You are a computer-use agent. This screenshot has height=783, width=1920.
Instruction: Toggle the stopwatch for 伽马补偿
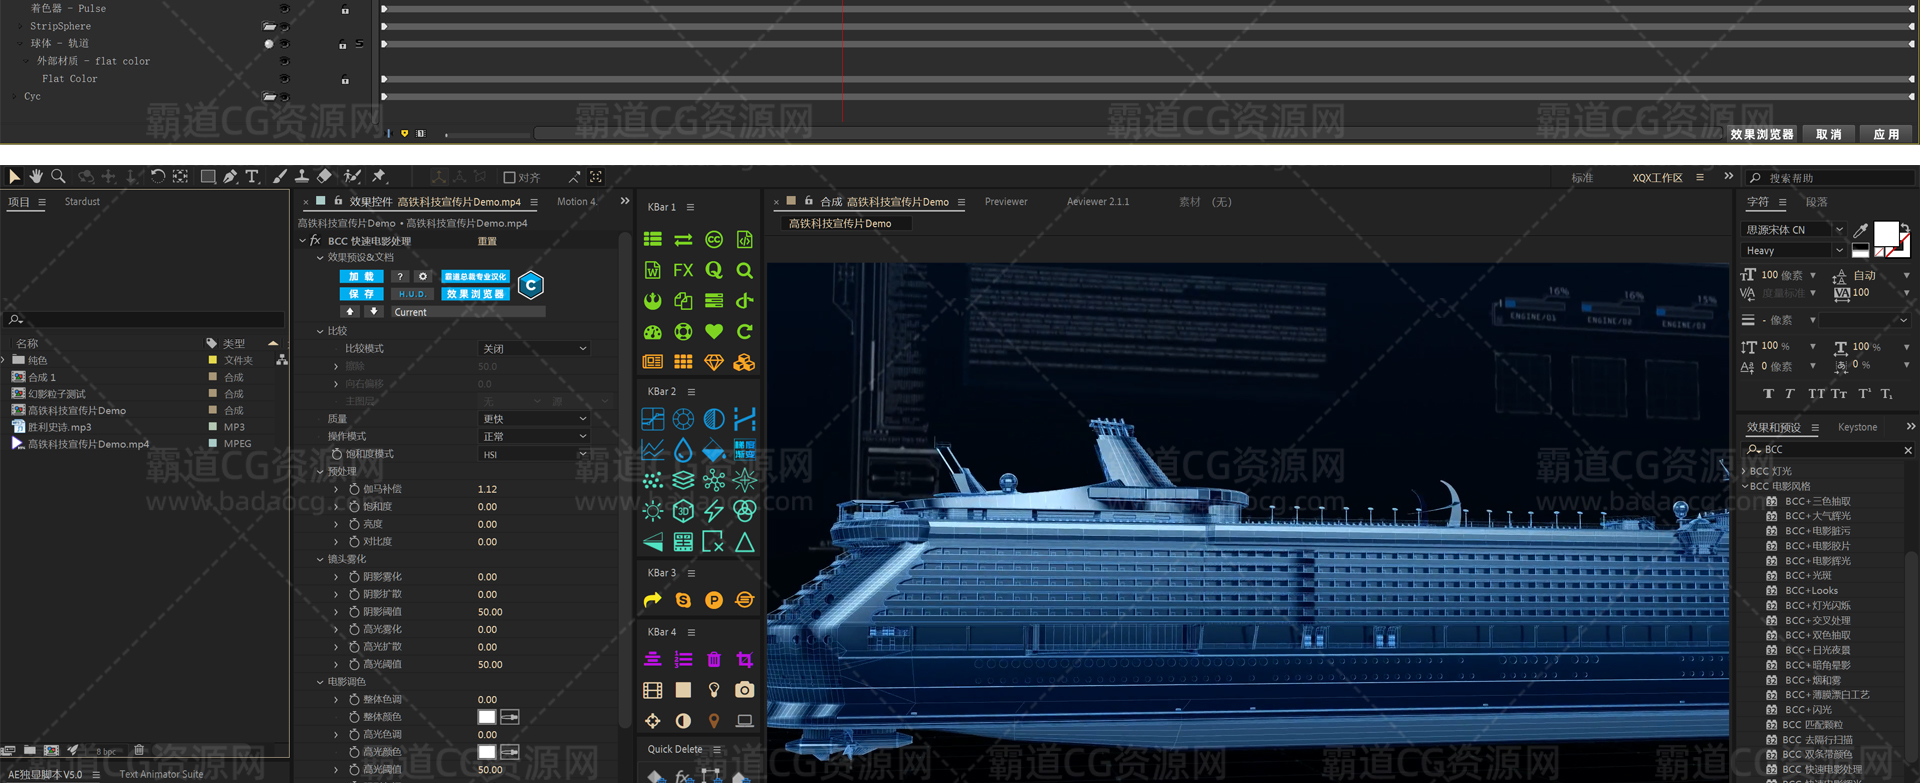pyautogui.click(x=354, y=489)
